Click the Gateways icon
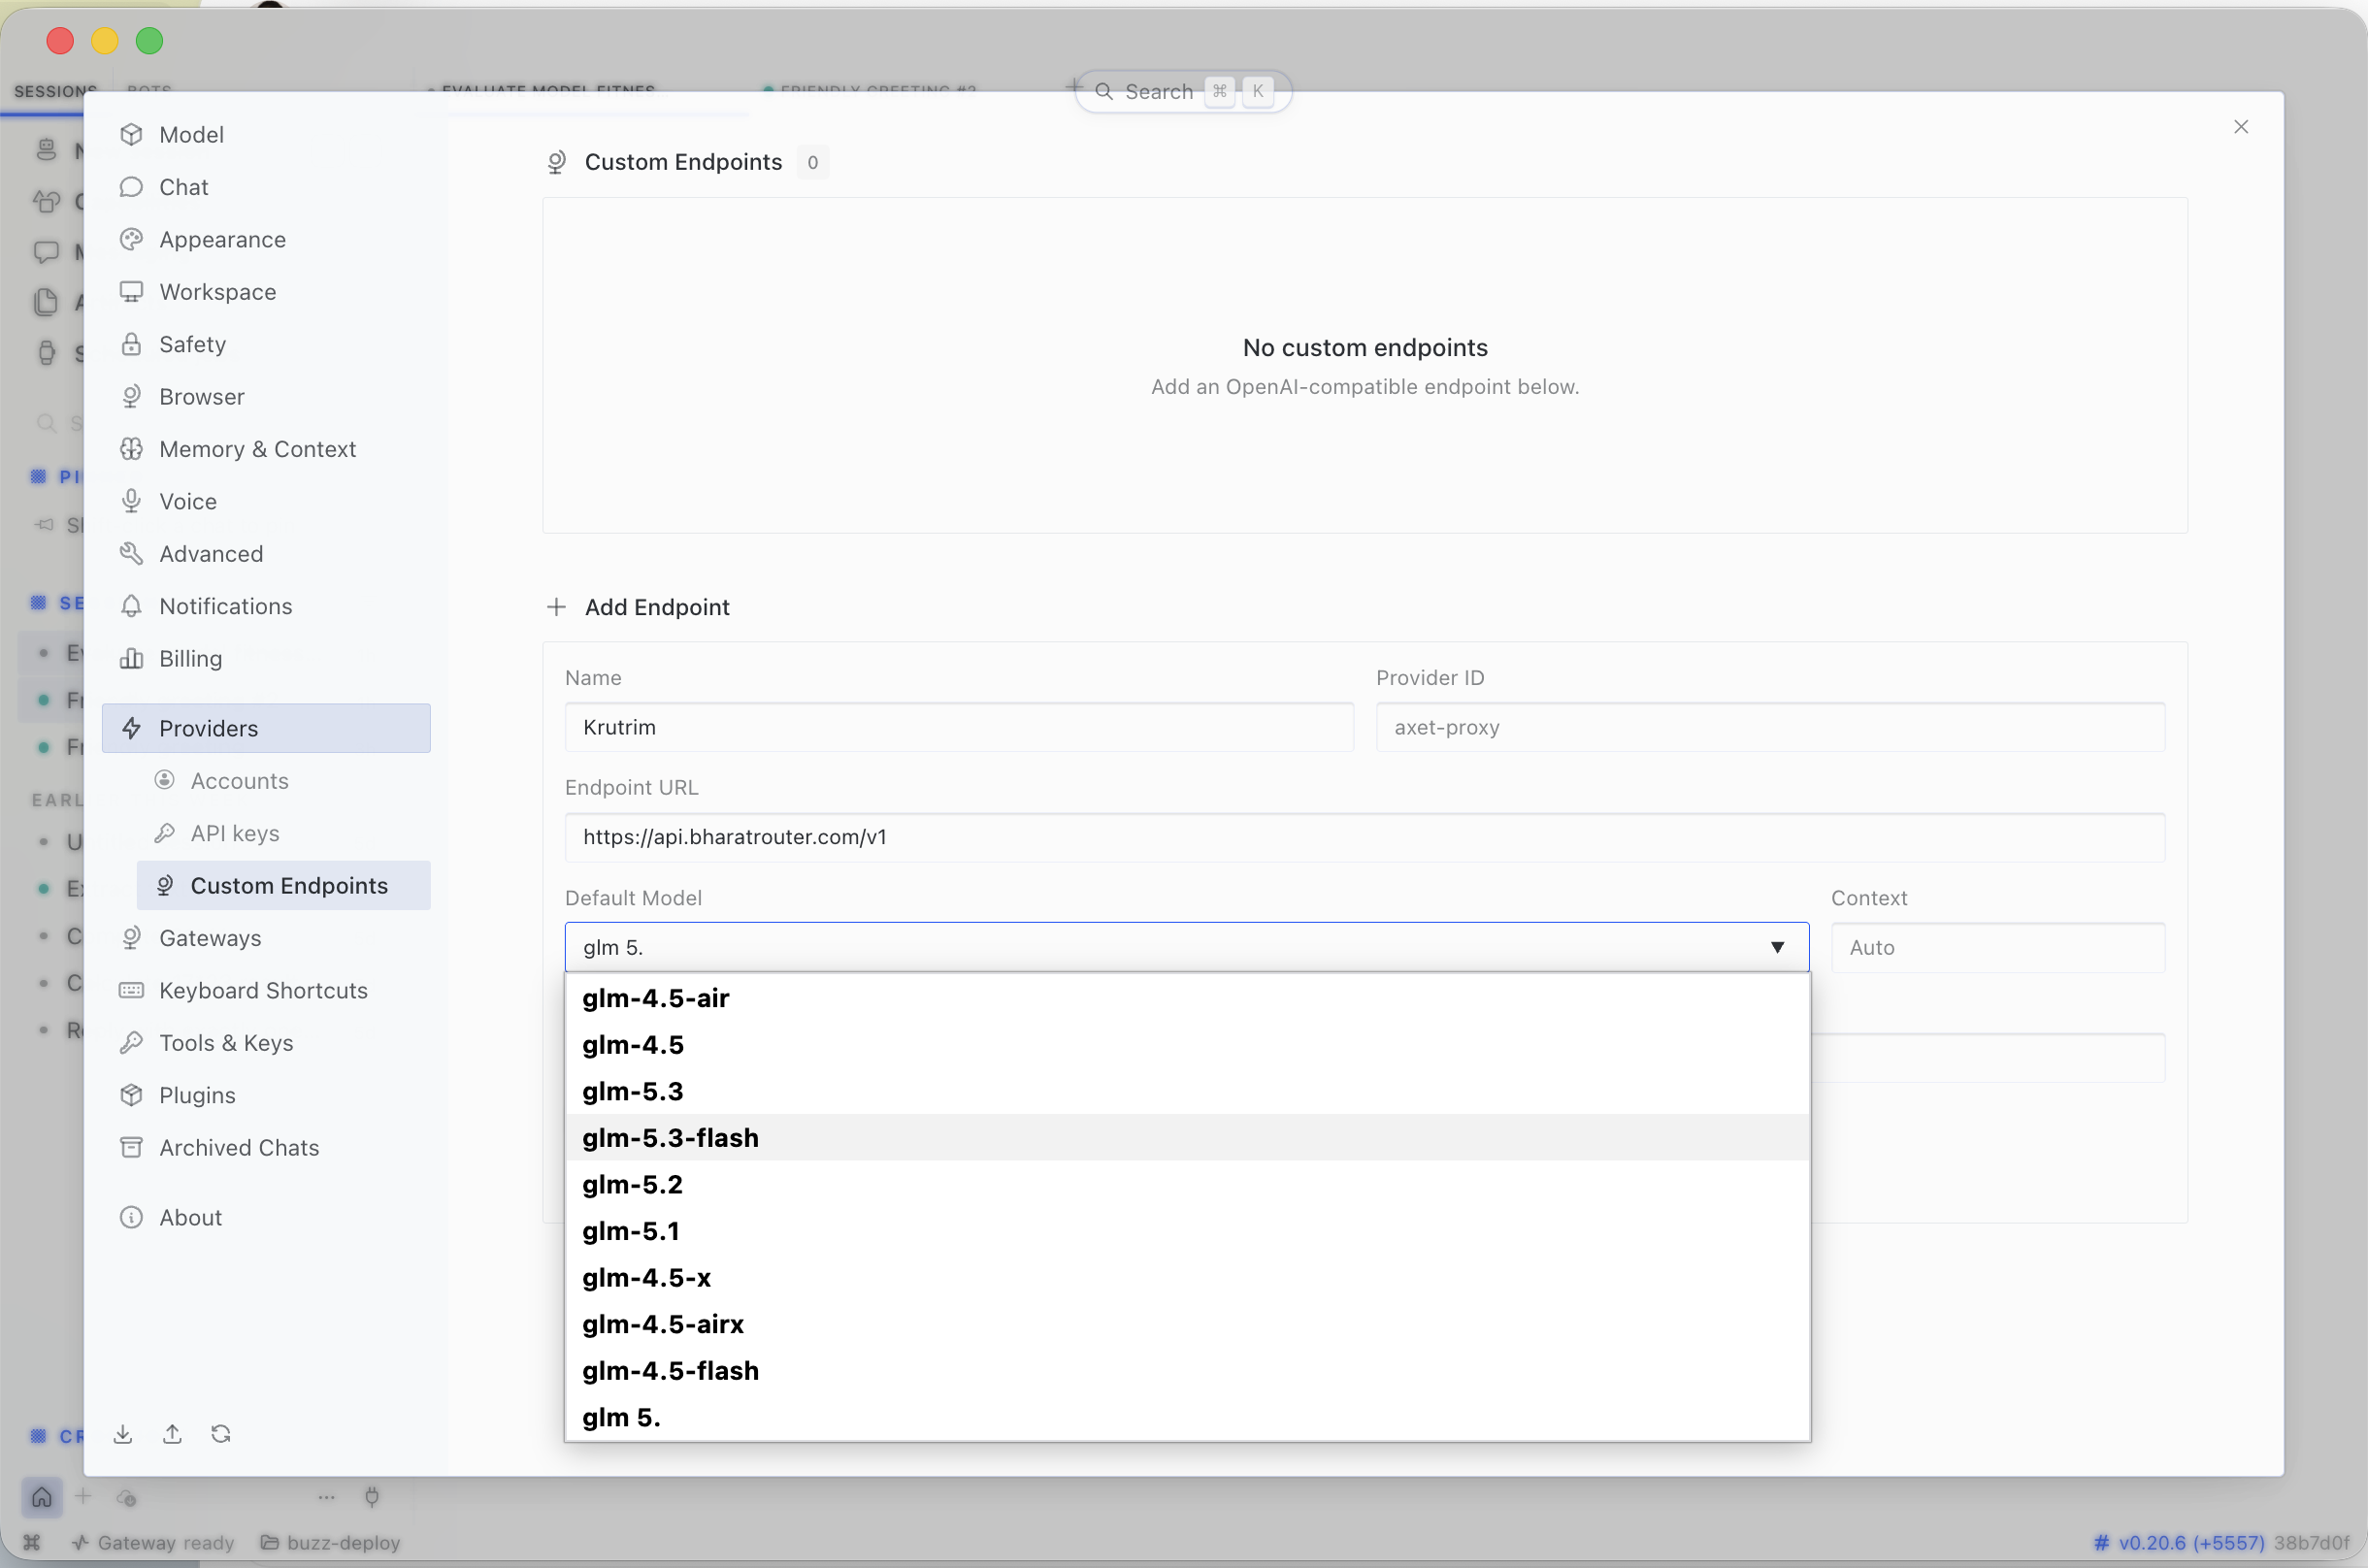 tap(131, 937)
